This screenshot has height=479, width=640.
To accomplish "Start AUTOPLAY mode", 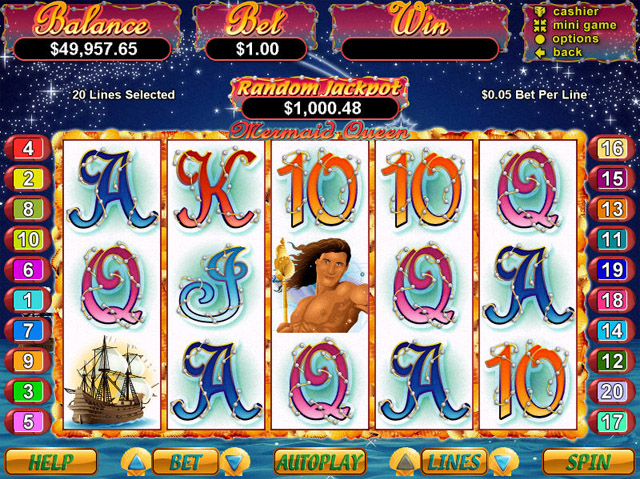I will 320,462.
